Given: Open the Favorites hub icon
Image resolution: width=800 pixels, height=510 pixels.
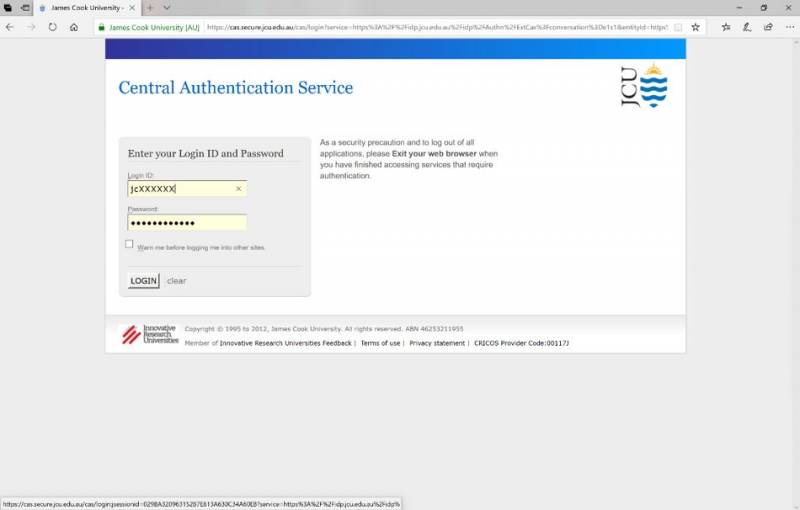Looking at the screenshot, I should tap(727, 27).
